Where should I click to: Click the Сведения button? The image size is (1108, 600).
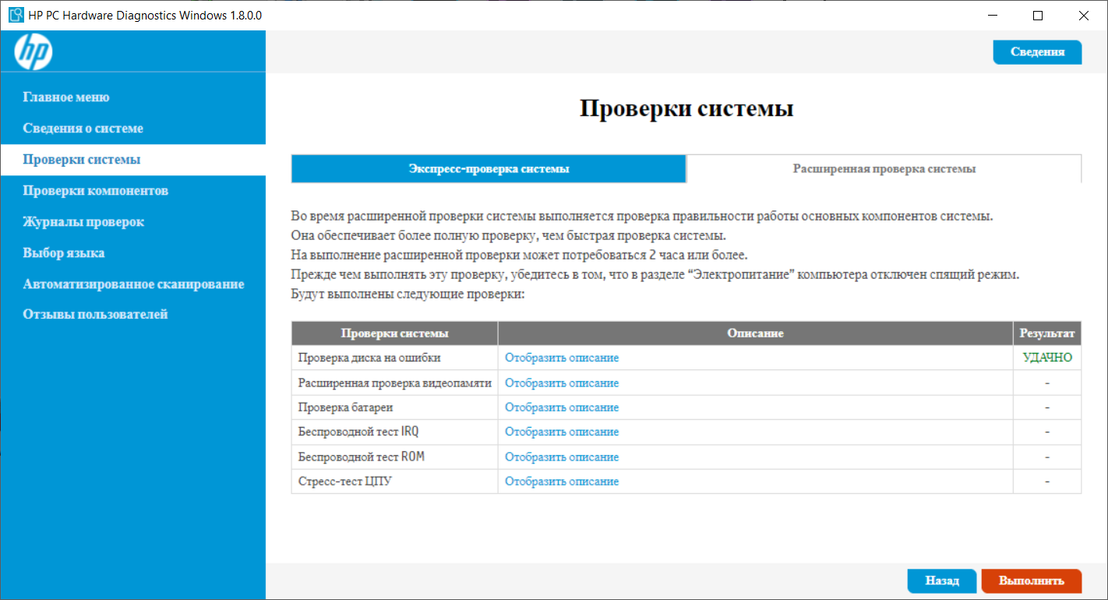click(1037, 52)
